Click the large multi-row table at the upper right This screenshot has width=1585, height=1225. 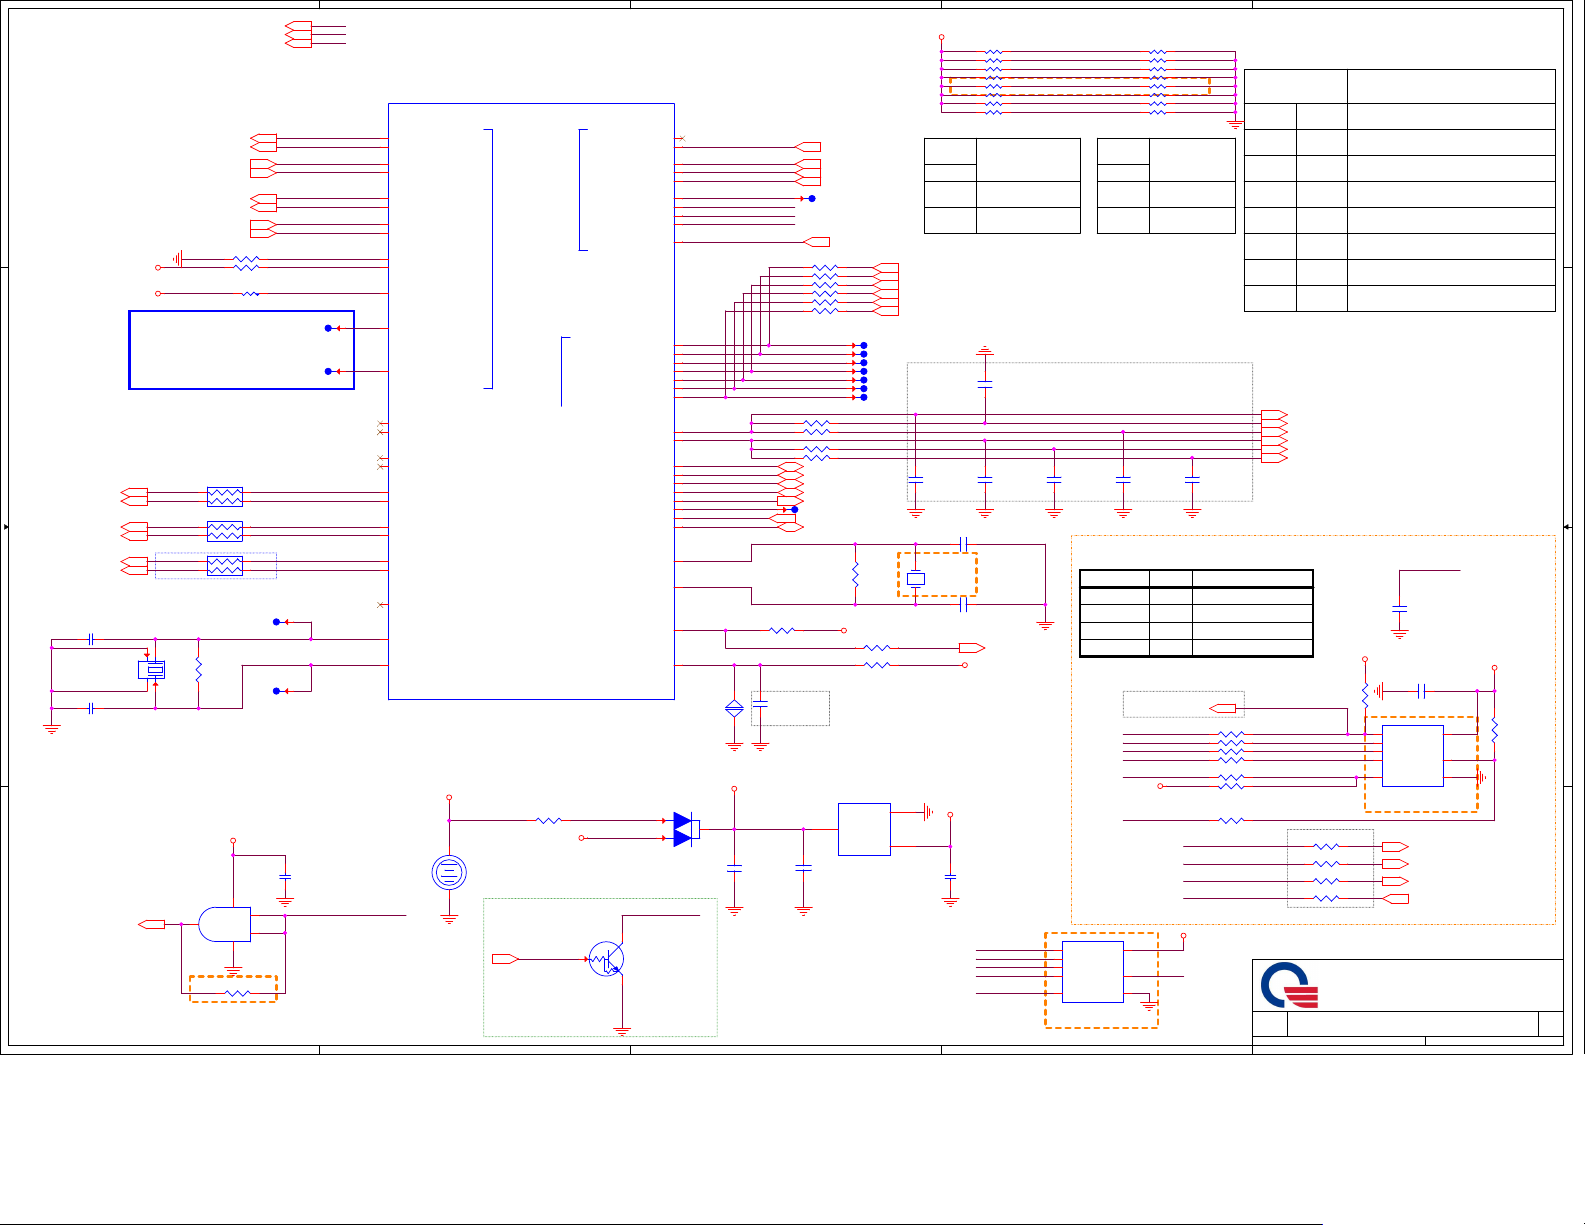(x=1400, y=190)
